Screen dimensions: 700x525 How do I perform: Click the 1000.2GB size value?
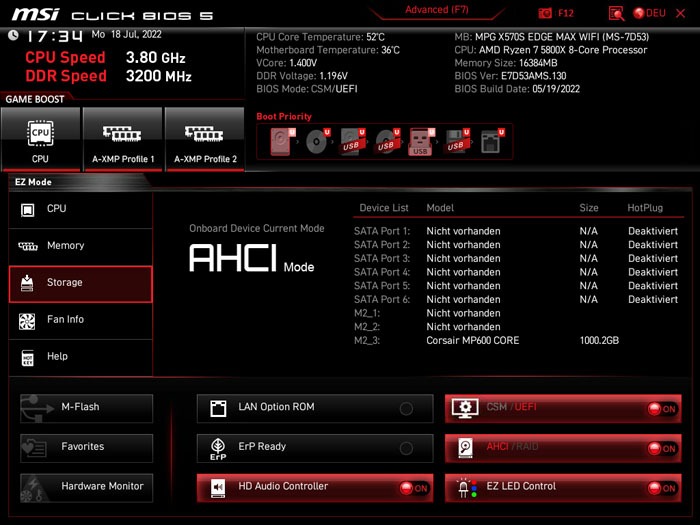coord(599,341)
